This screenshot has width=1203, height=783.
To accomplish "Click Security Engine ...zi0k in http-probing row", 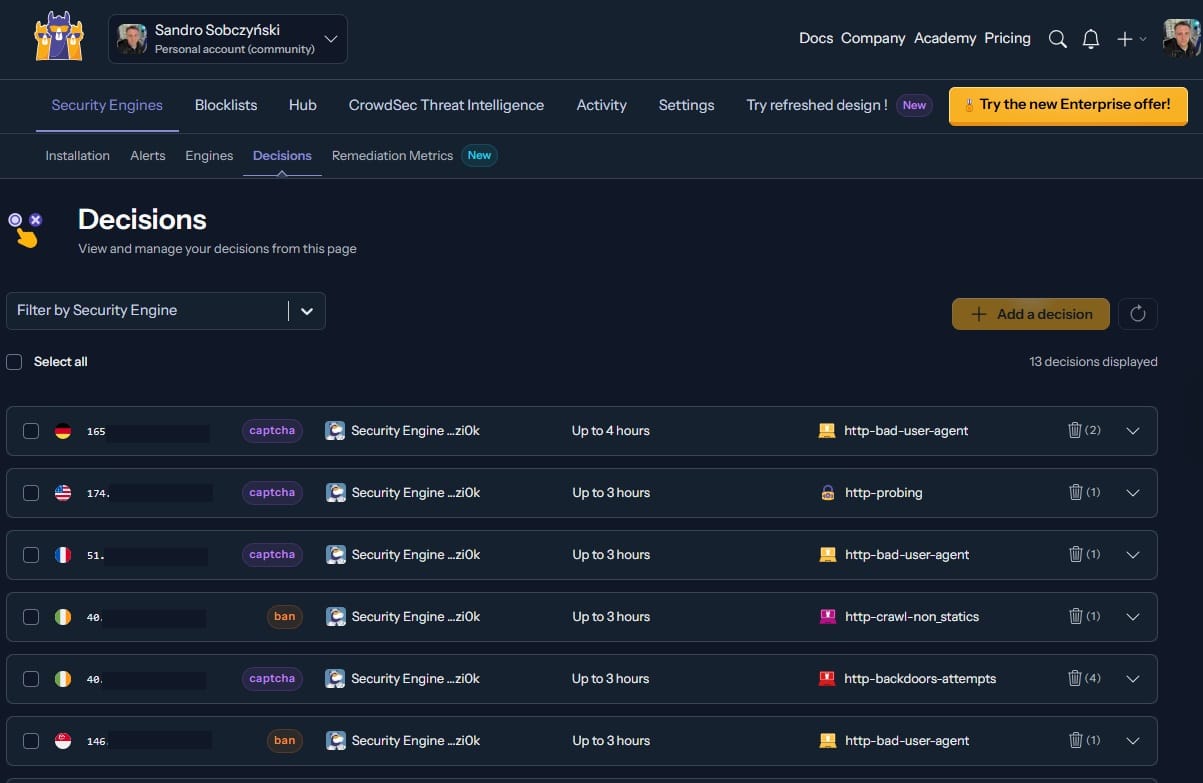I will (x=416, y=493).
